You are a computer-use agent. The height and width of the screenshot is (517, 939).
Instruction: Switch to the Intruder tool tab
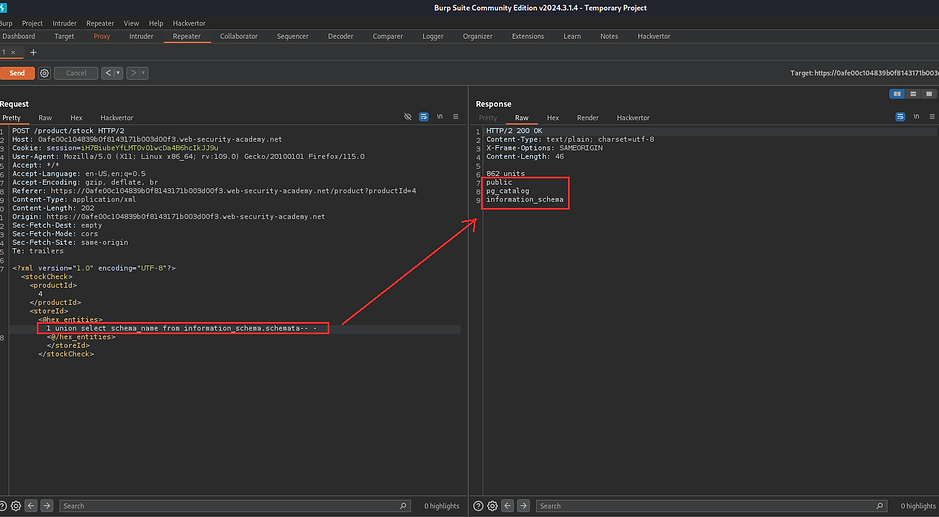tap(141, 37)
